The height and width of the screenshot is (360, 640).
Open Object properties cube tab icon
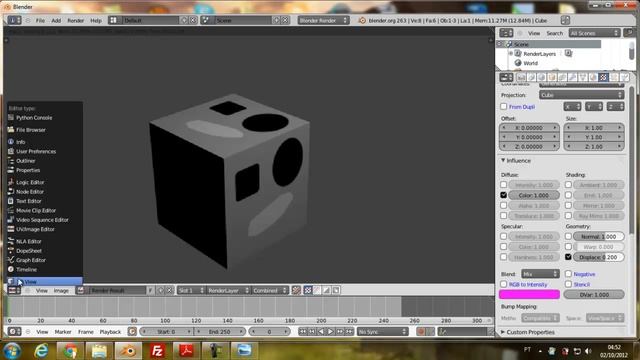pos(552,77)
